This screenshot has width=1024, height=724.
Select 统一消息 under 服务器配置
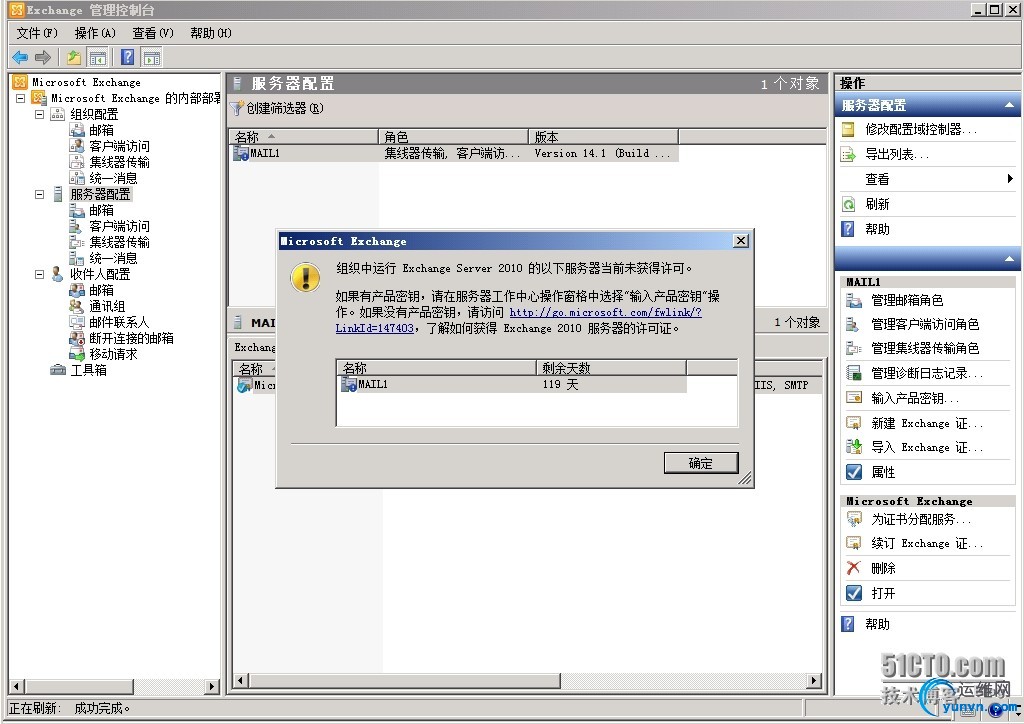[x=114, y=258]
